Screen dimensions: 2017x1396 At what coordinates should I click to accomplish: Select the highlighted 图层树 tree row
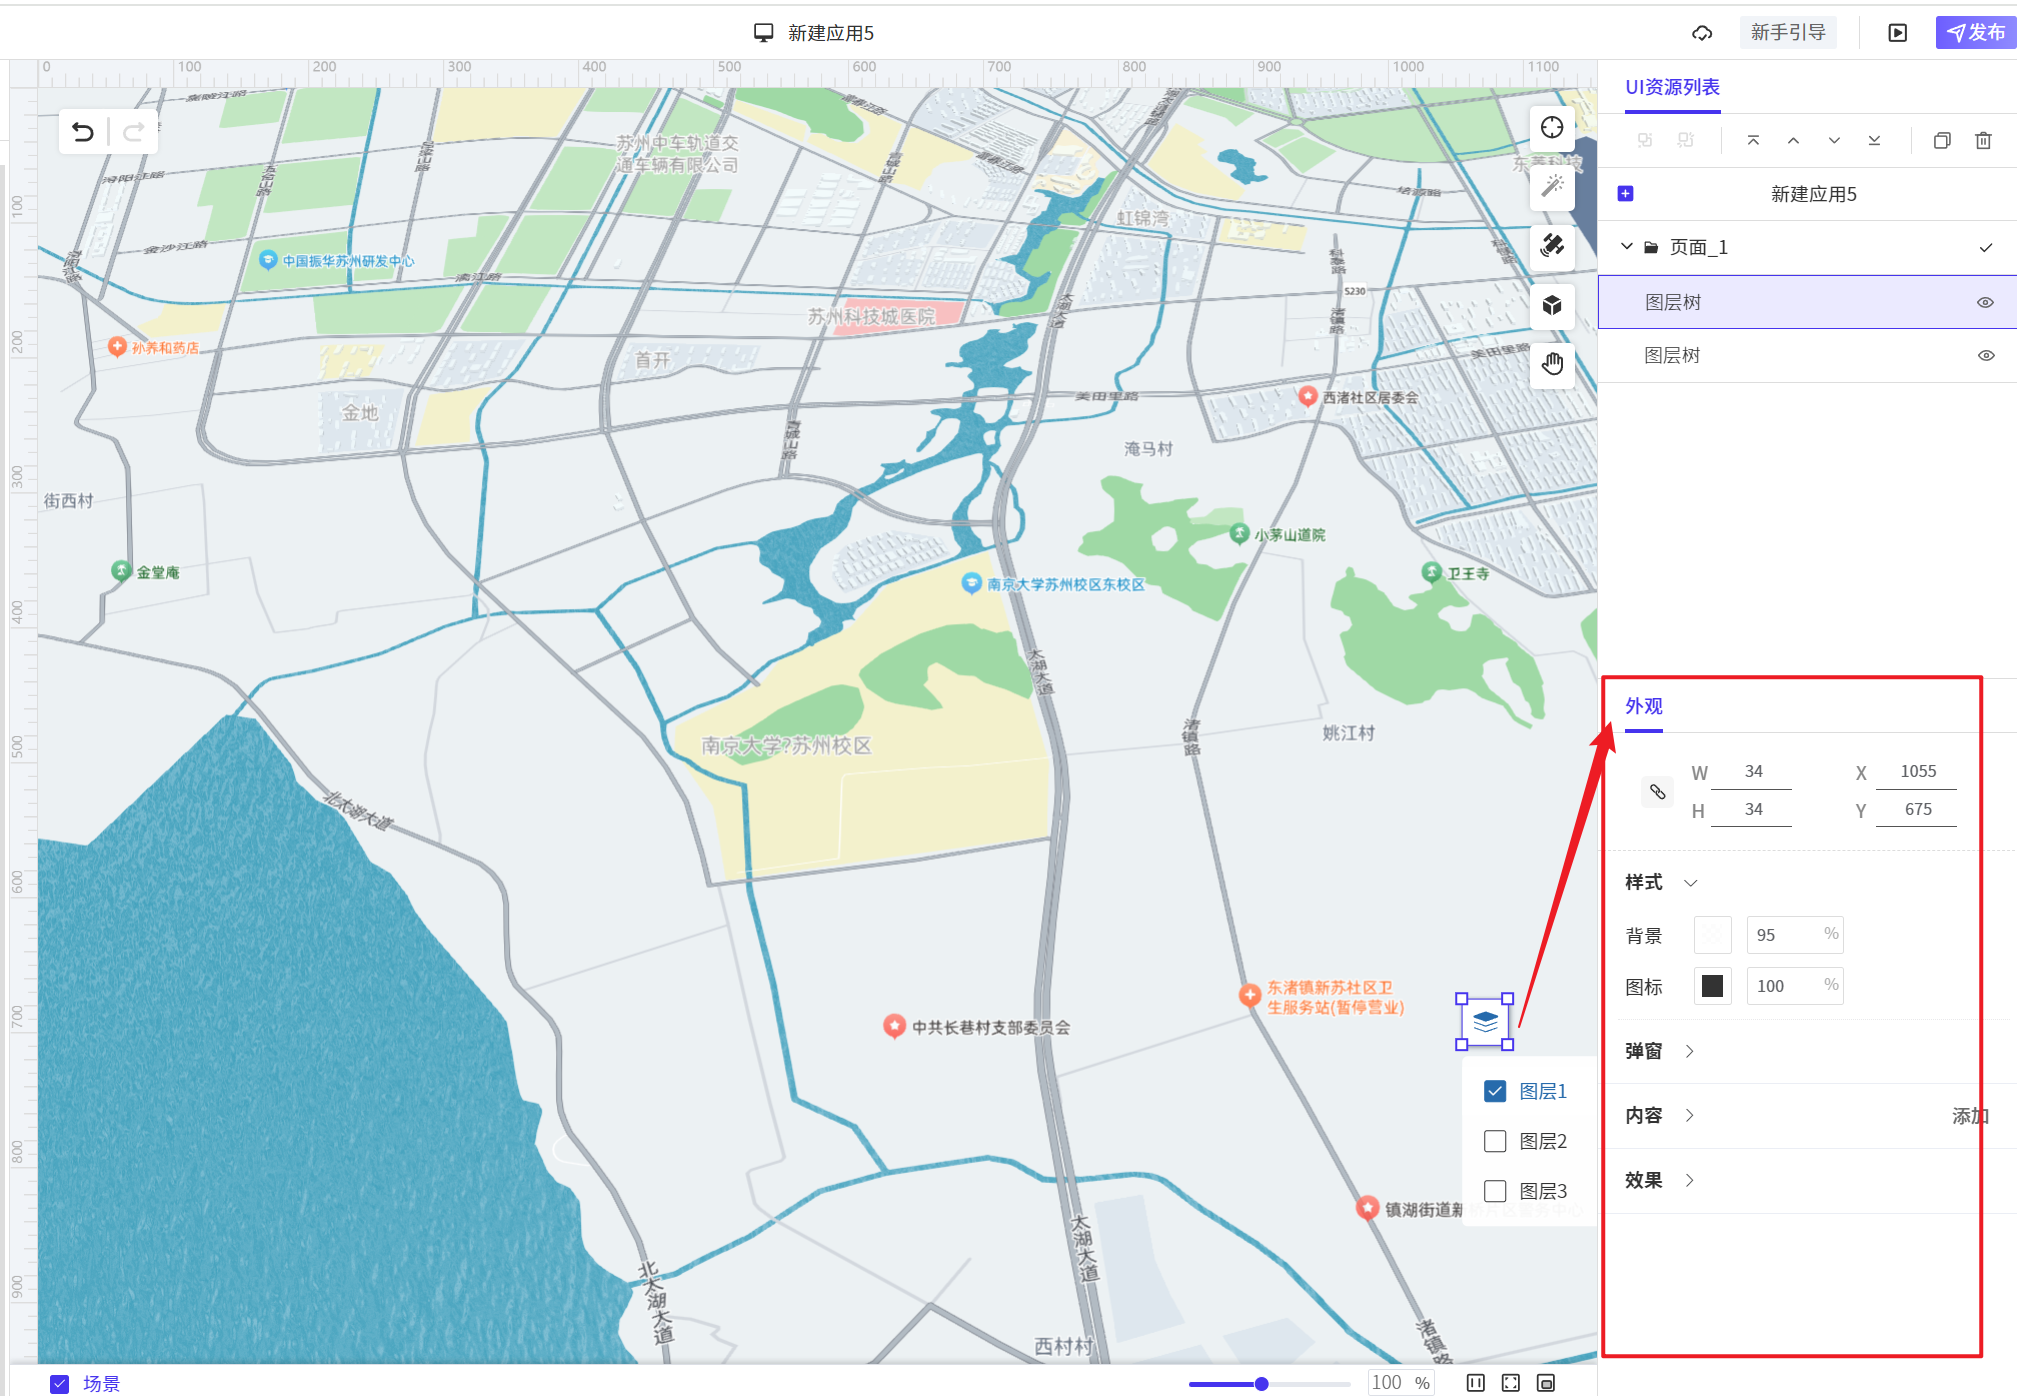point(1807,302)
